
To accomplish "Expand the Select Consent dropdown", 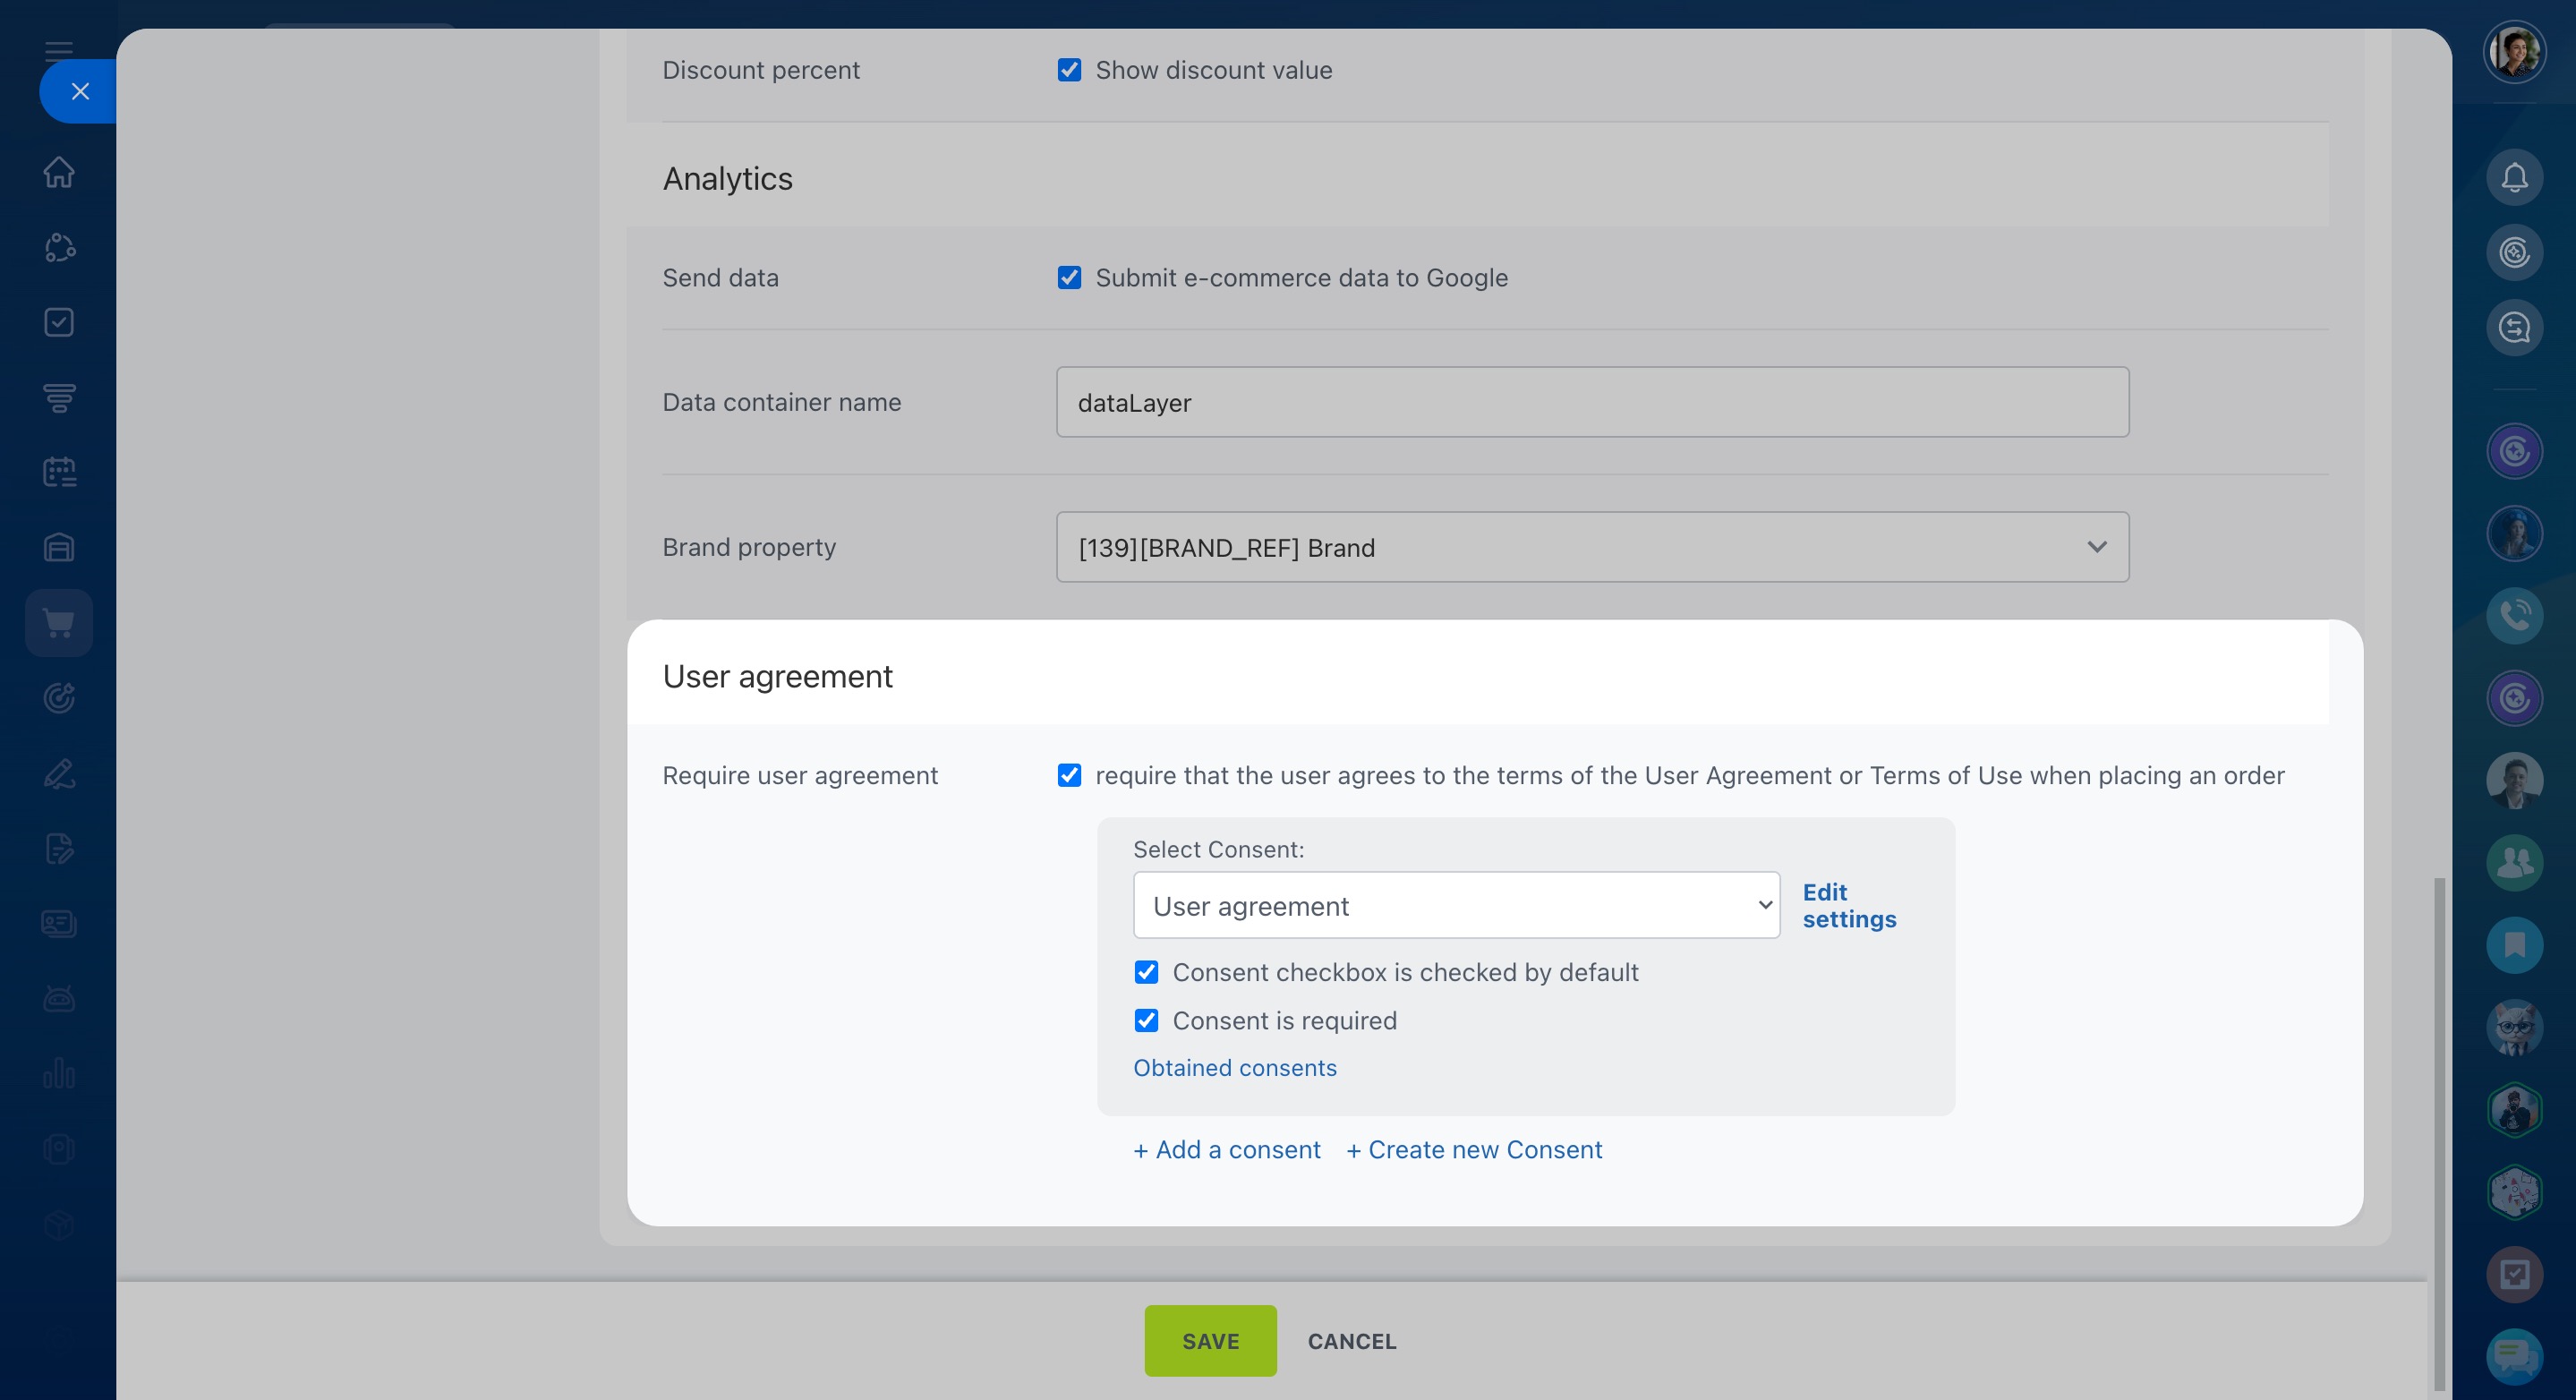I will point(1456,905).
